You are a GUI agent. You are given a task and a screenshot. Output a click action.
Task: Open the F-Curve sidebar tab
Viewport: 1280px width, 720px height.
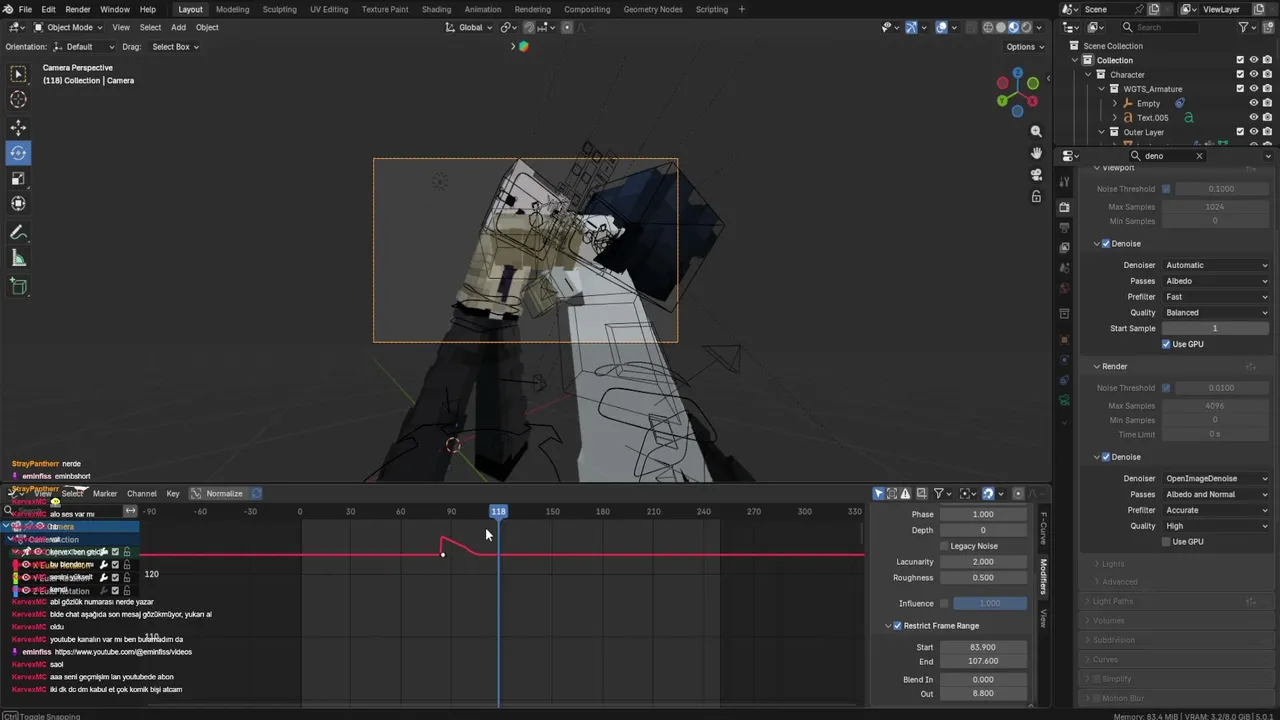click(1044, 529)
